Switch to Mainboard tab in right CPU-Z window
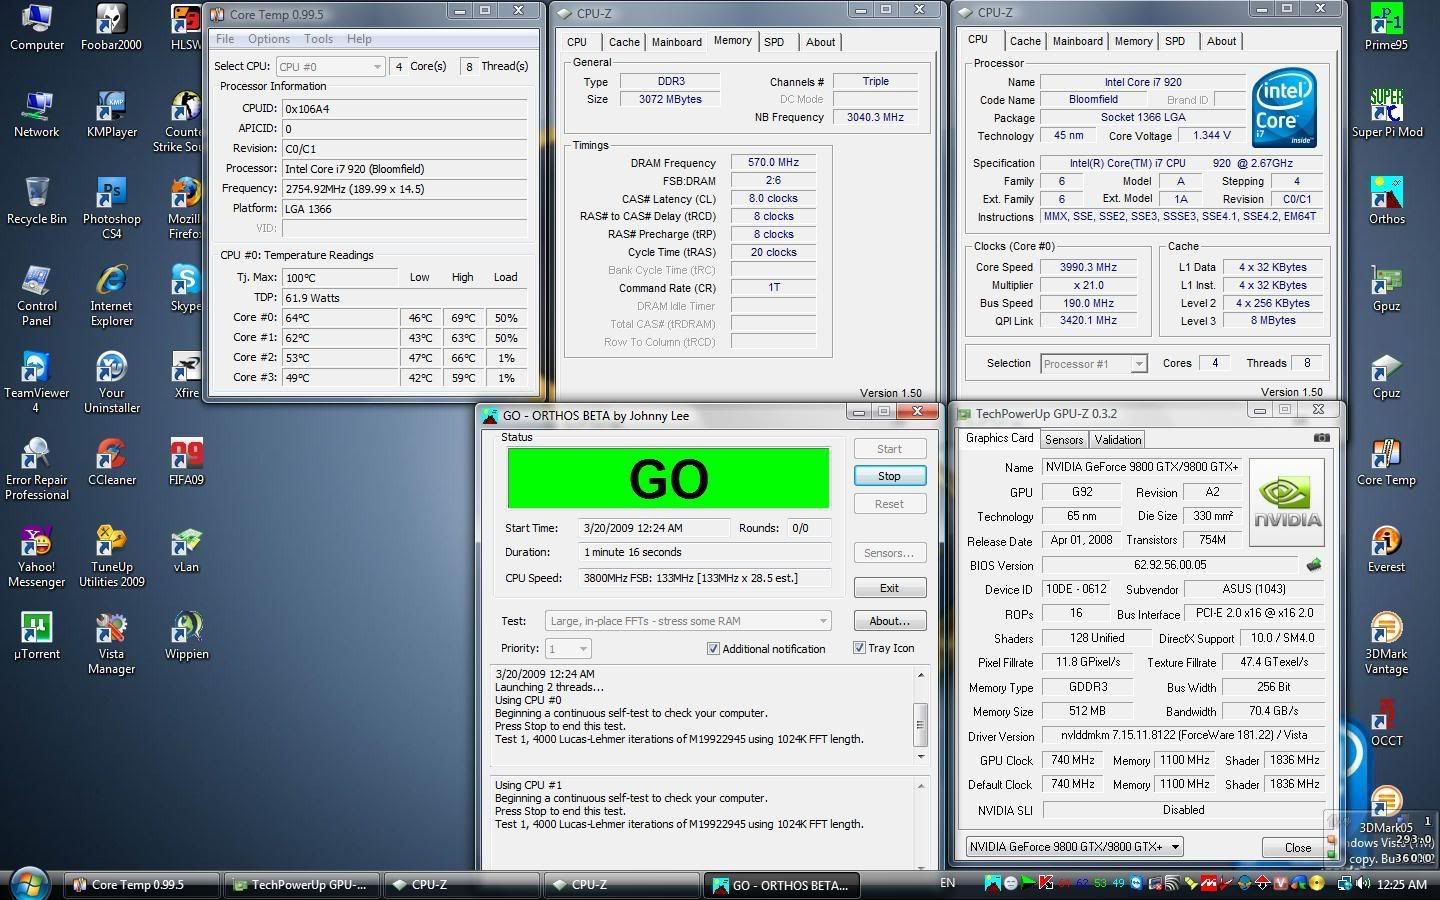The width and height of the screenshot is (1440, 900). click(1077, 41)
